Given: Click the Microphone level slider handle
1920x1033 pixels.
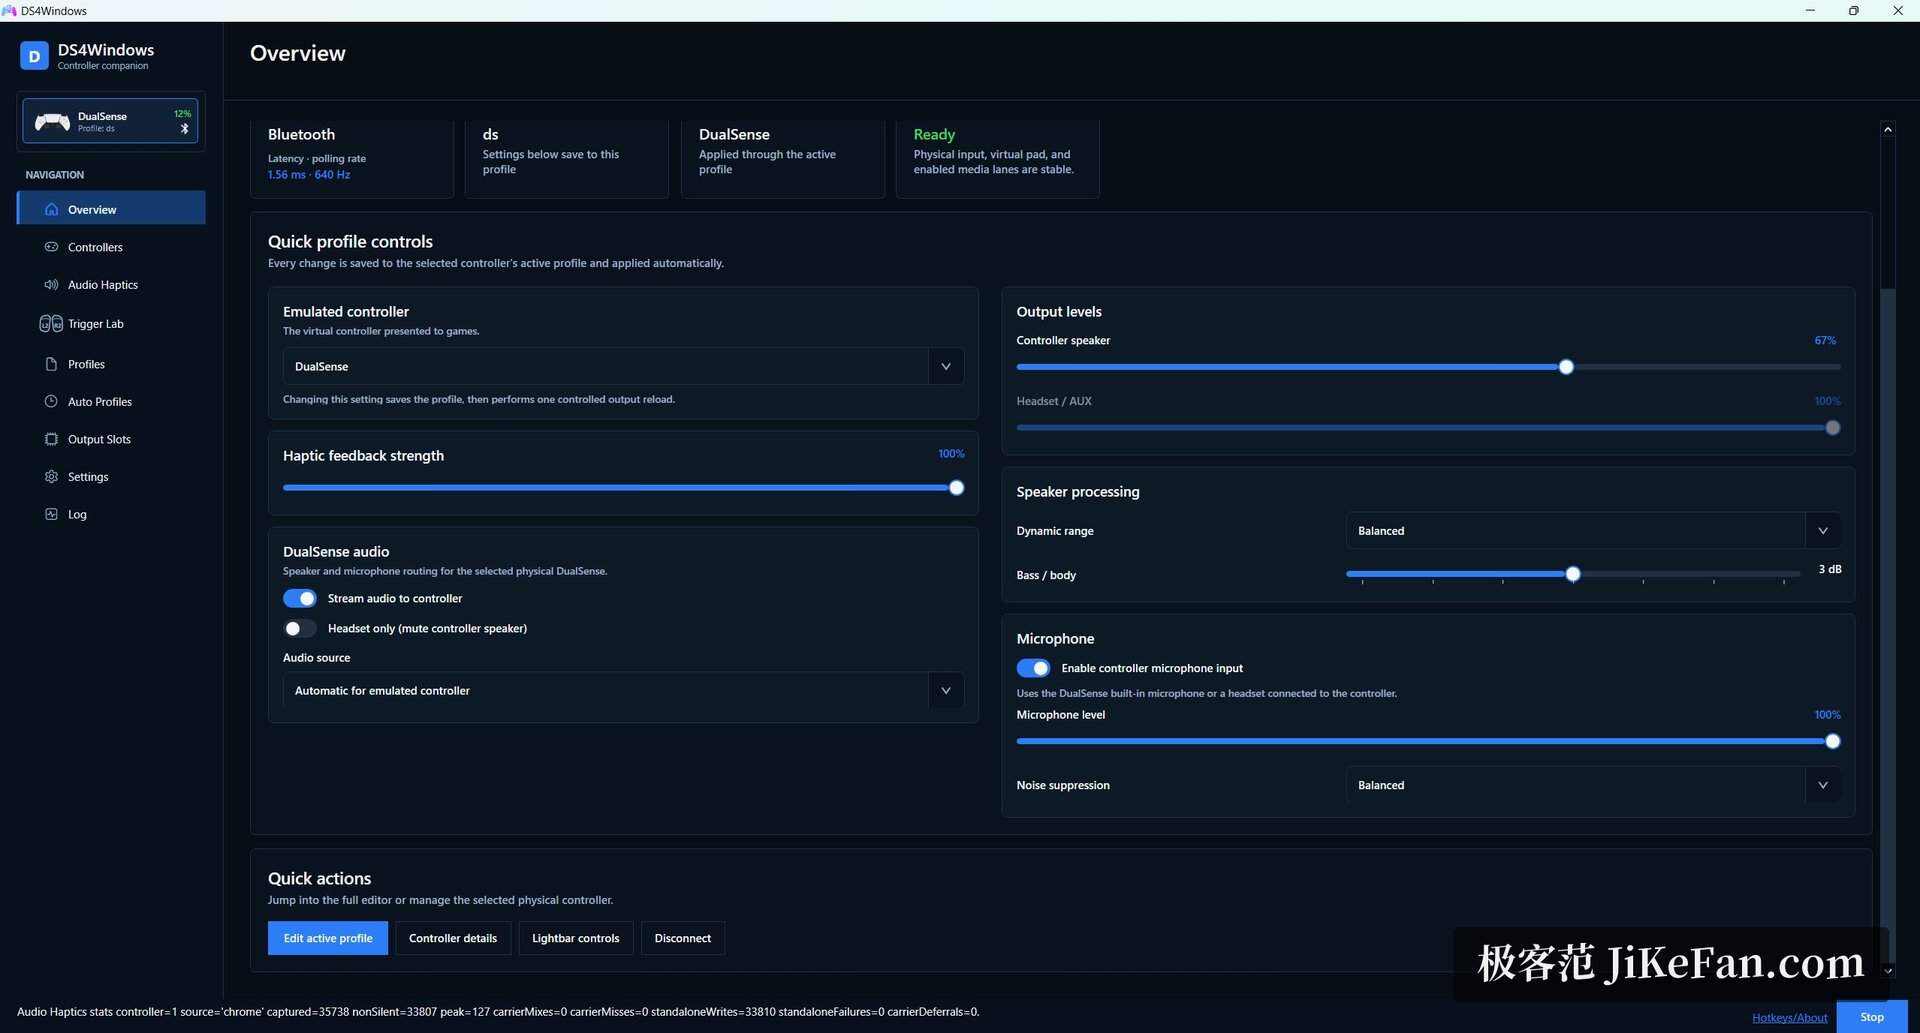Looking at the screenshot, I should click(x=1833, y=741).
